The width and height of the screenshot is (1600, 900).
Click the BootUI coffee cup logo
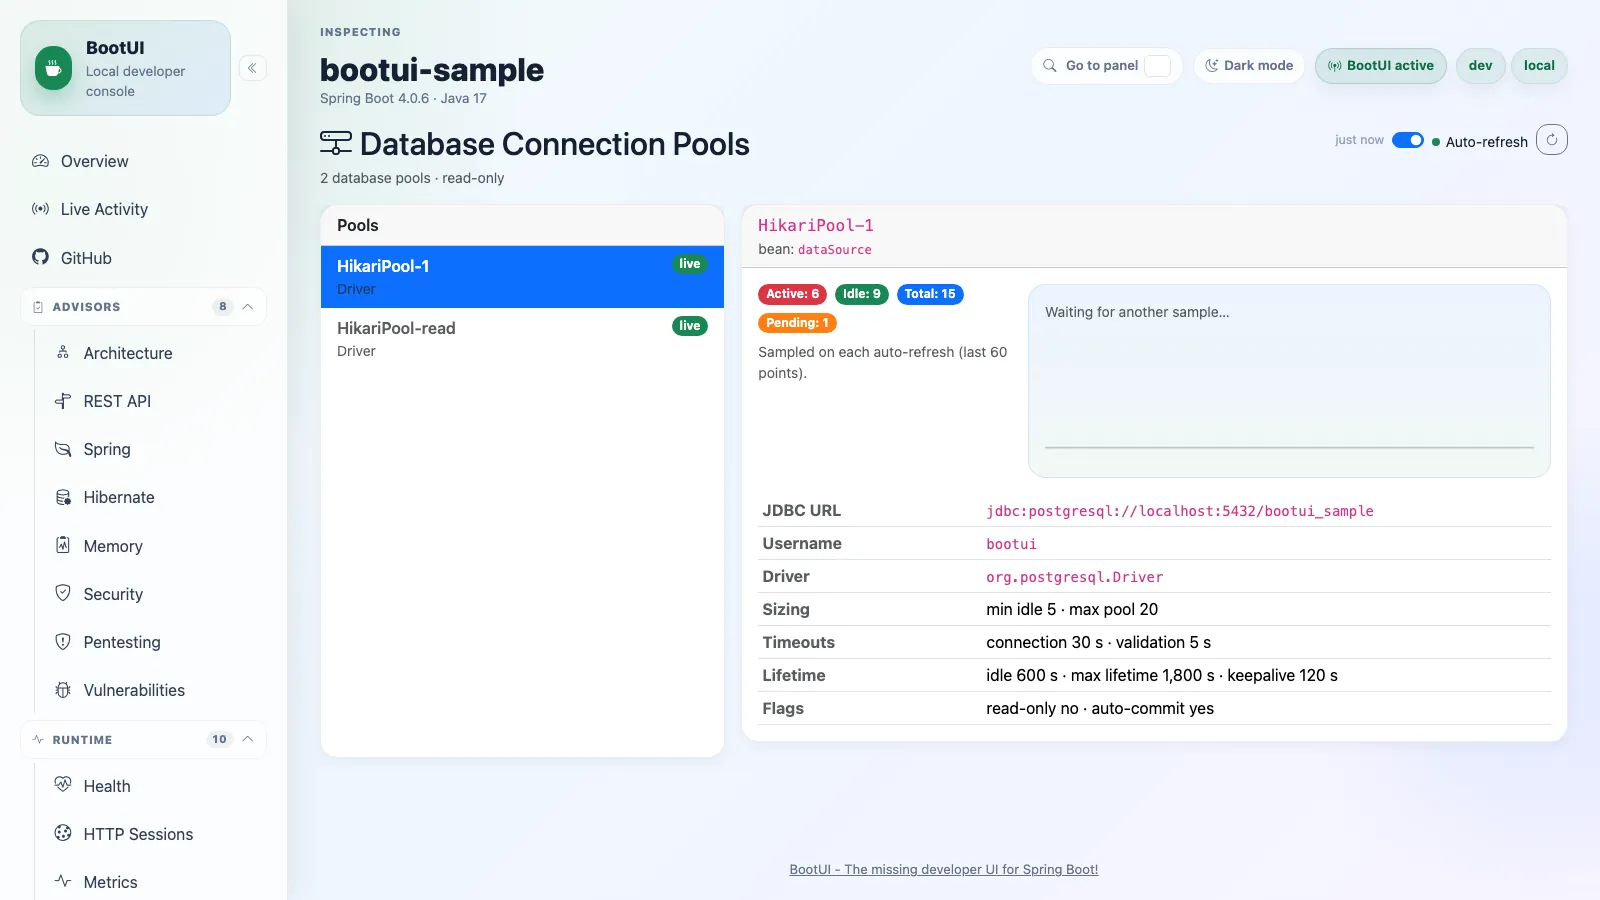coord(53,68)
